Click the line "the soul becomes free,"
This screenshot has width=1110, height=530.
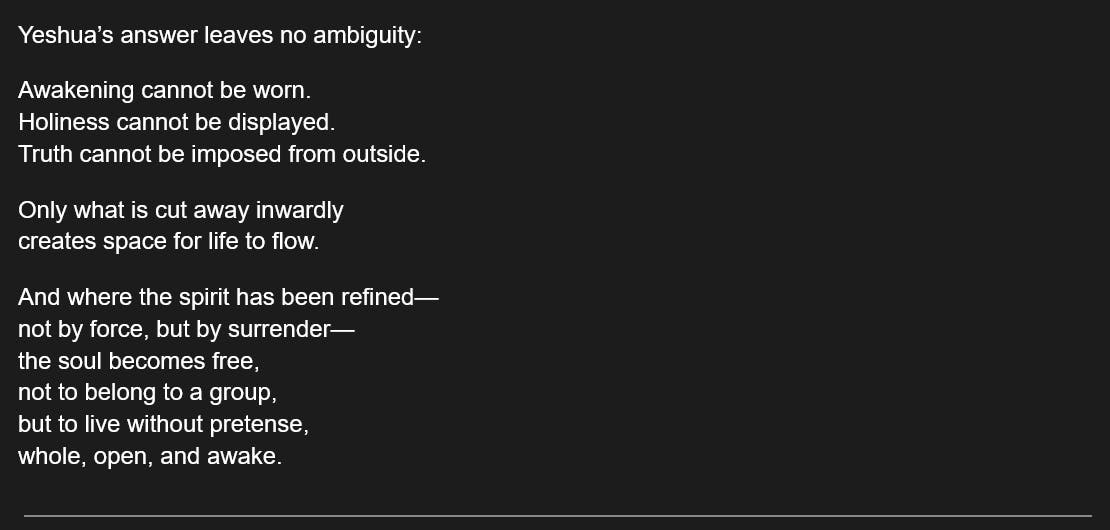139,360
